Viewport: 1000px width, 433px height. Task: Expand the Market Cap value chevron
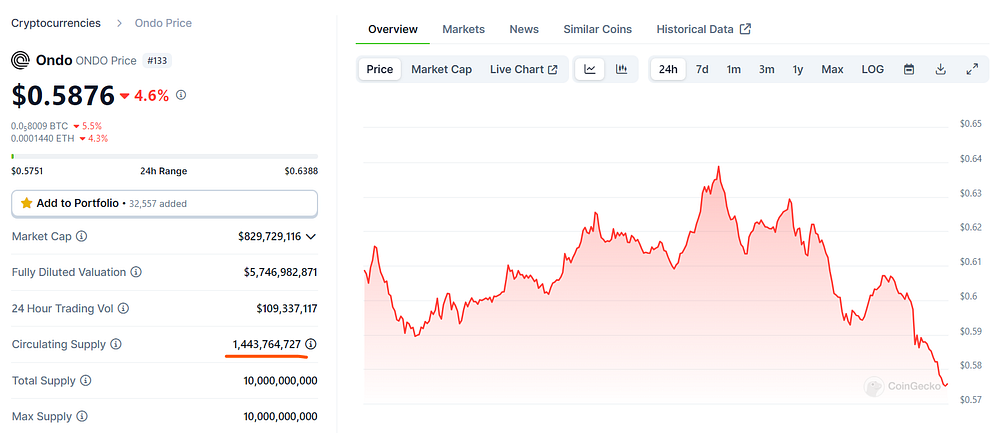coord(311,237)
